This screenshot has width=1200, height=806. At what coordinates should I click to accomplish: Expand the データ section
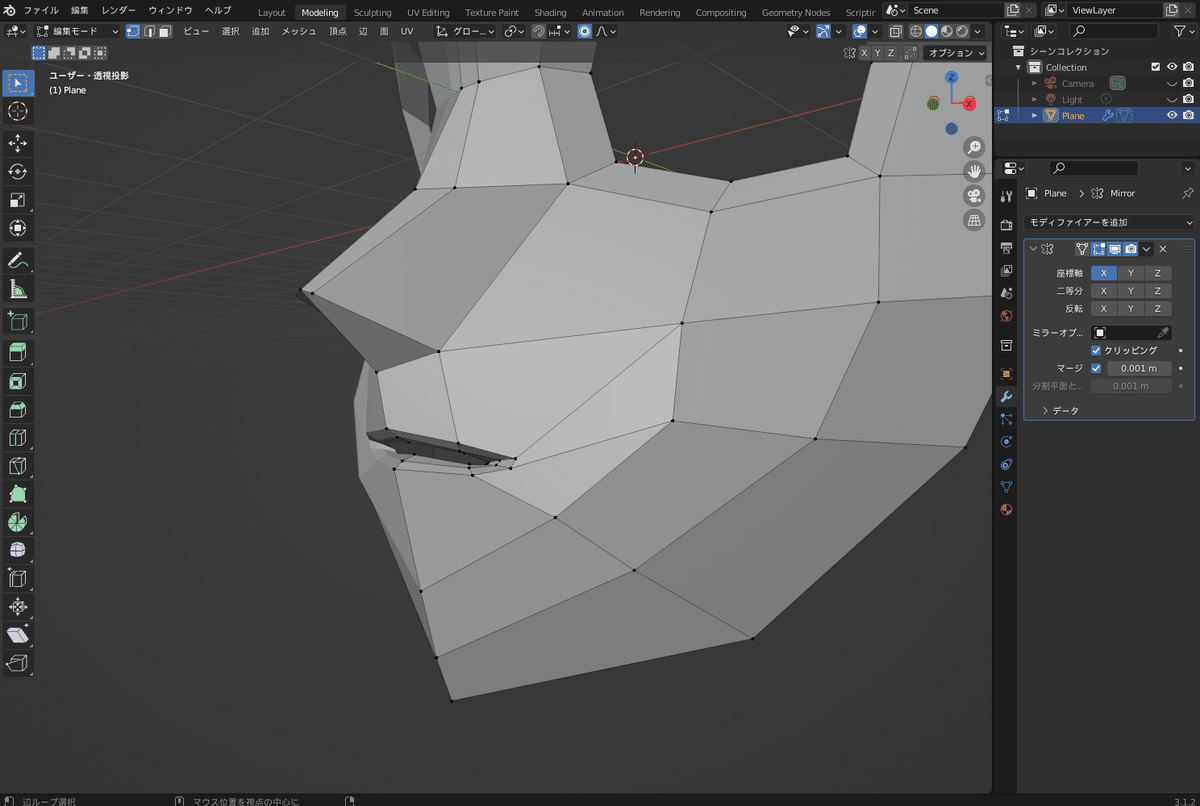pyautogui.click(x=1060, y=410)
